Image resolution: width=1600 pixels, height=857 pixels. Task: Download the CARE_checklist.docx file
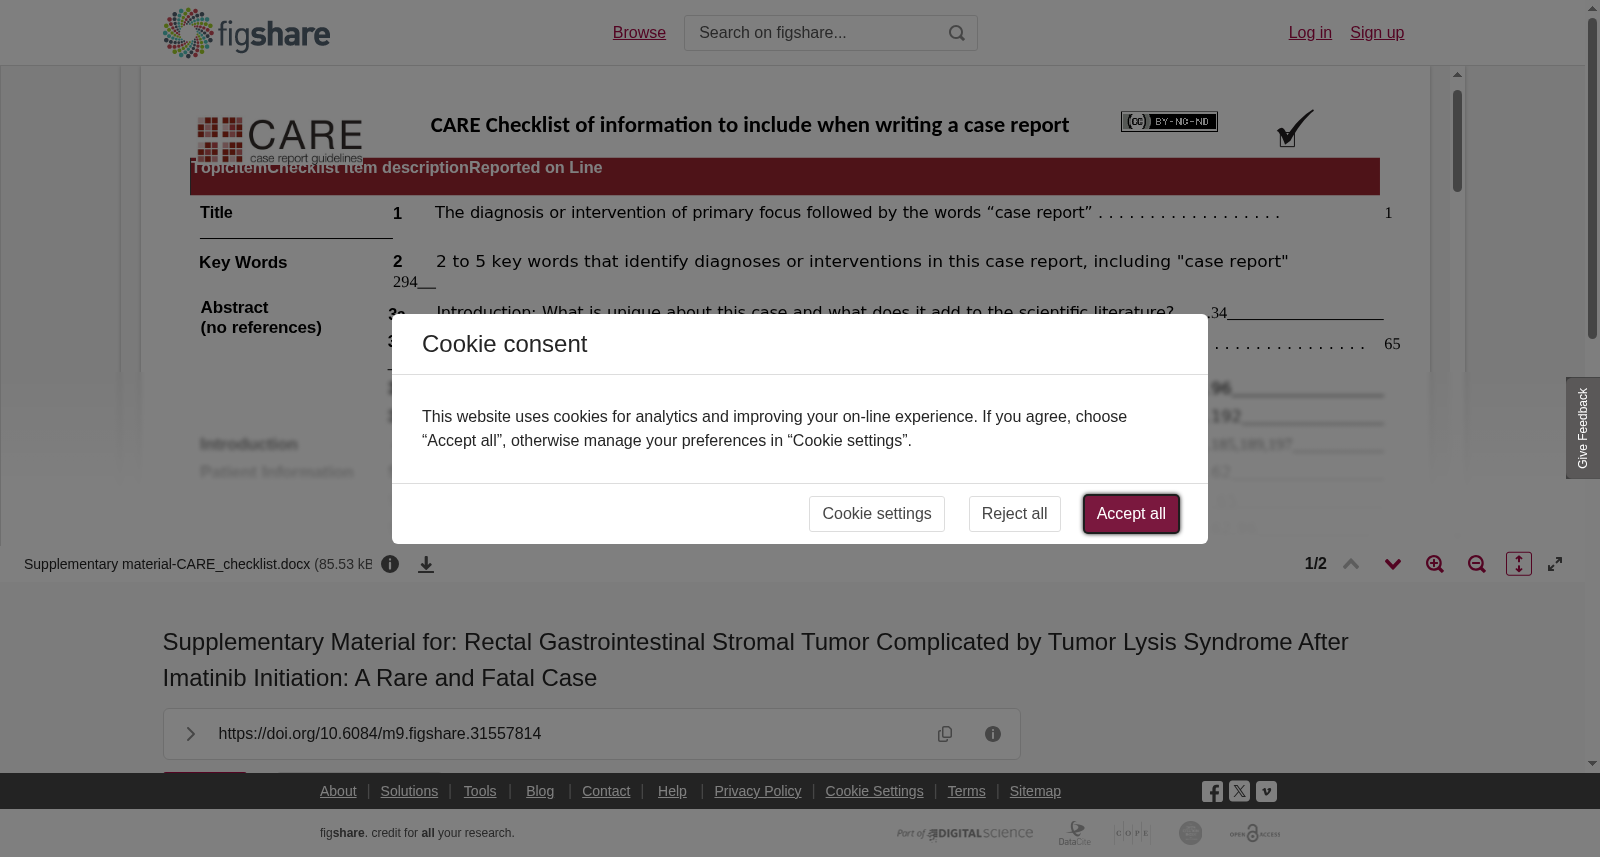[426, 565]
